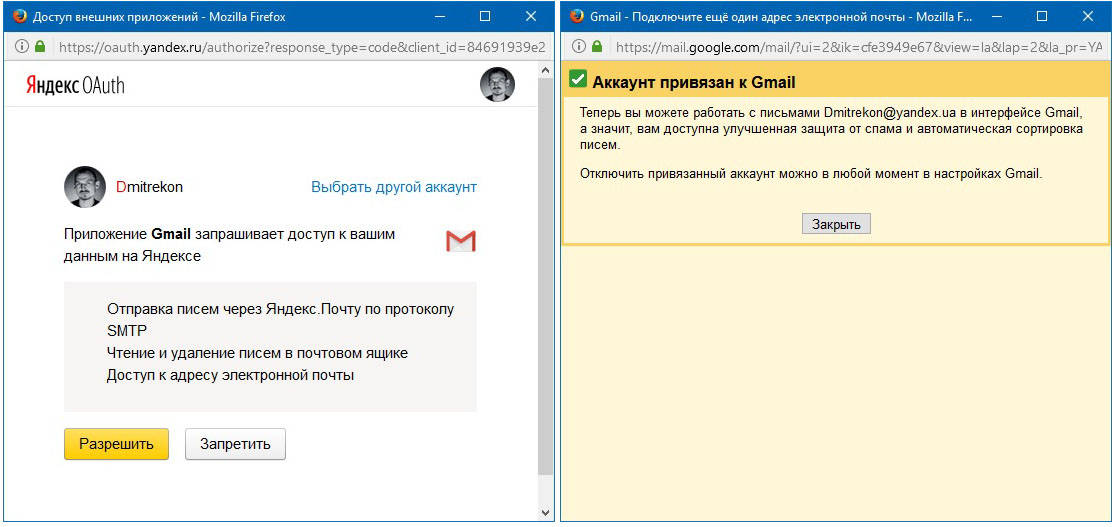
Task: Click the heading Аккаунт привязан к Gmail
Action: coord(693,83)
